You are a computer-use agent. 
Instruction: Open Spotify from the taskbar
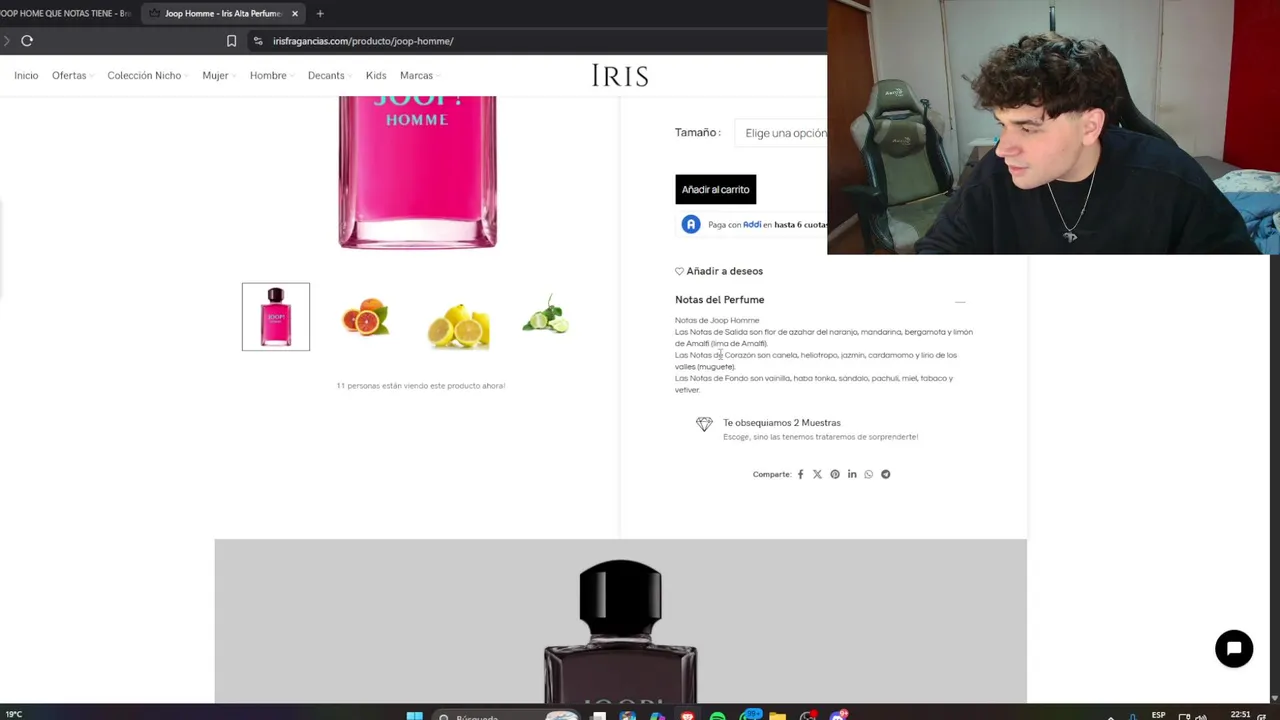(x=717, y=715)
